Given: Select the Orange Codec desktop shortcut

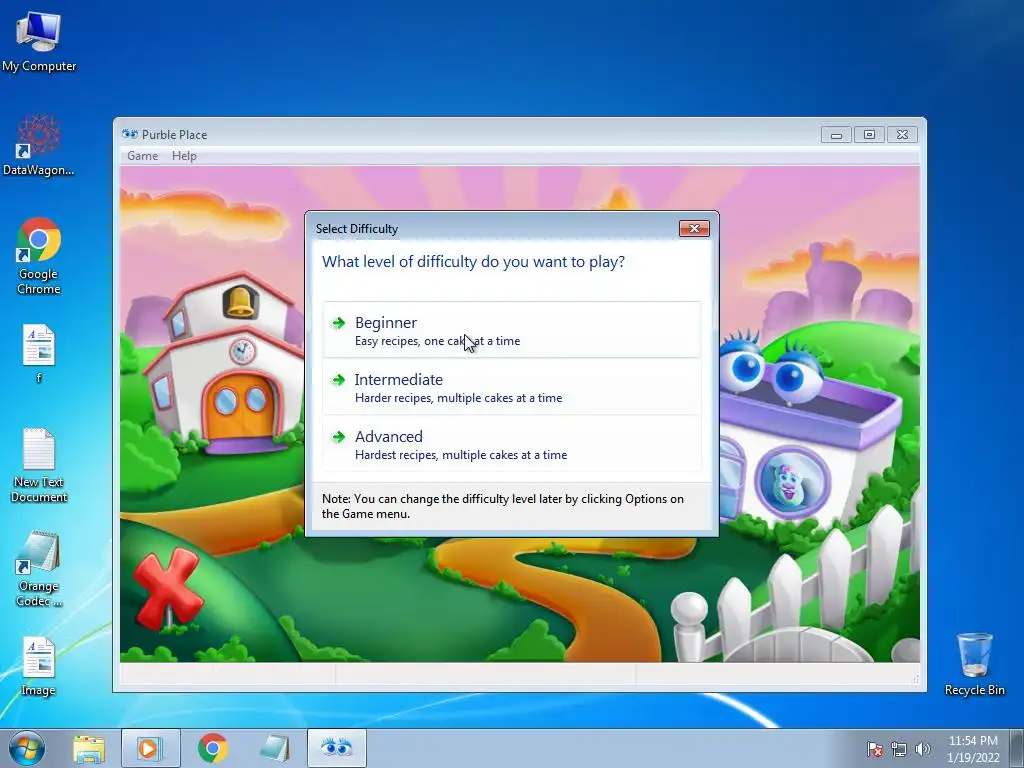Looking at the screenshot, I should (39, 569).
